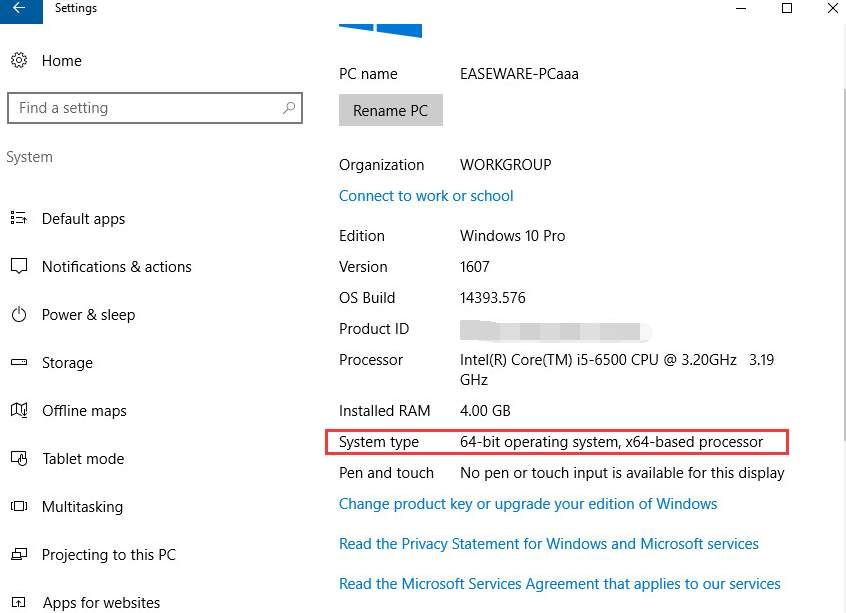The width and height of the screenshot is (846, 613).
Task: Click the Power & sleep icon
Action: pyautogui.click(x=18, y=315)
